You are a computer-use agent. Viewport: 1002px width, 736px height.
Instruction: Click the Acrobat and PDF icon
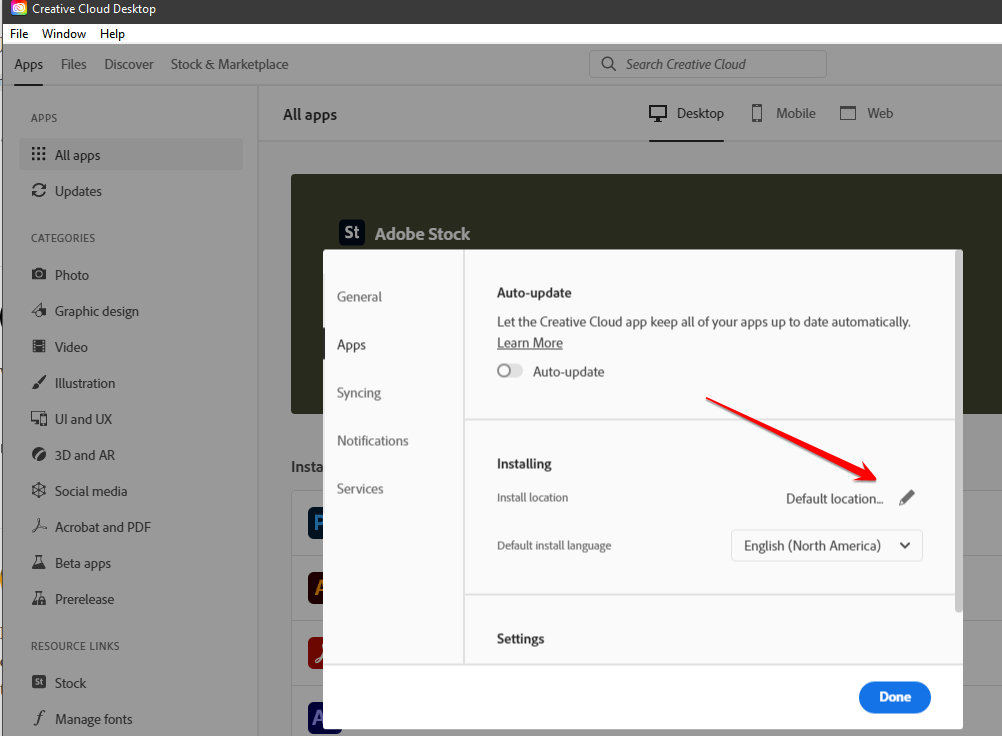click(37, 527)
